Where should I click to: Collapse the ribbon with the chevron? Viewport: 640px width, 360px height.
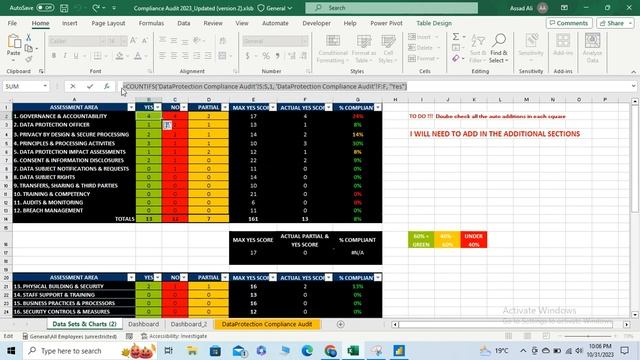point(633,71)
